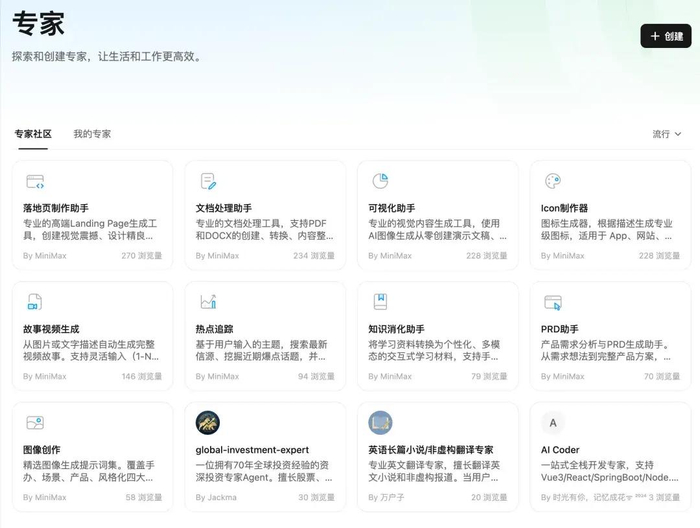The width and height of the screenshot is (700, 528).
Task: Click the By 万户子 author label
Action: [386, 497]
